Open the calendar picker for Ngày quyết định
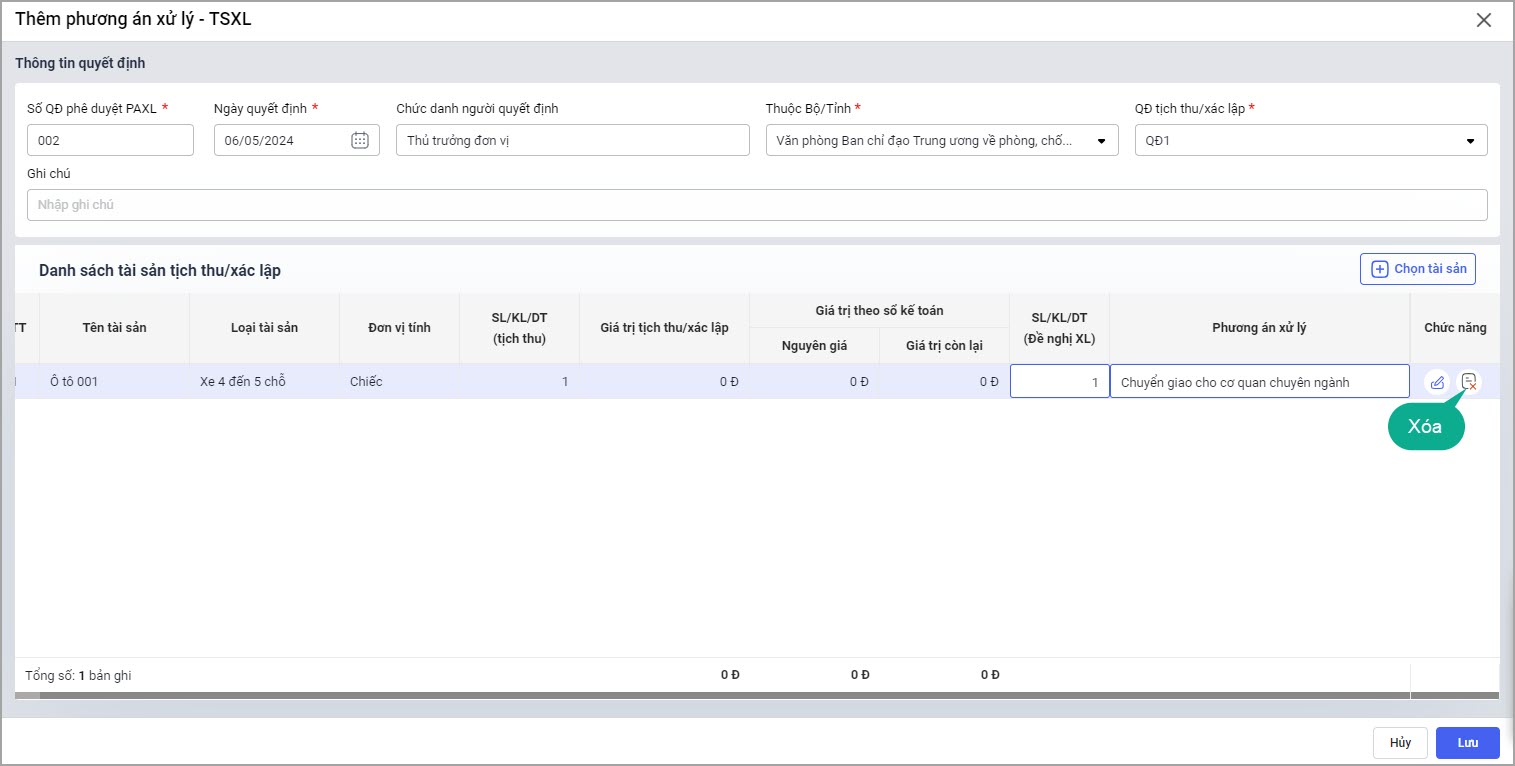The width and height of the screenshot is (1515, 766). pos(360,141)
